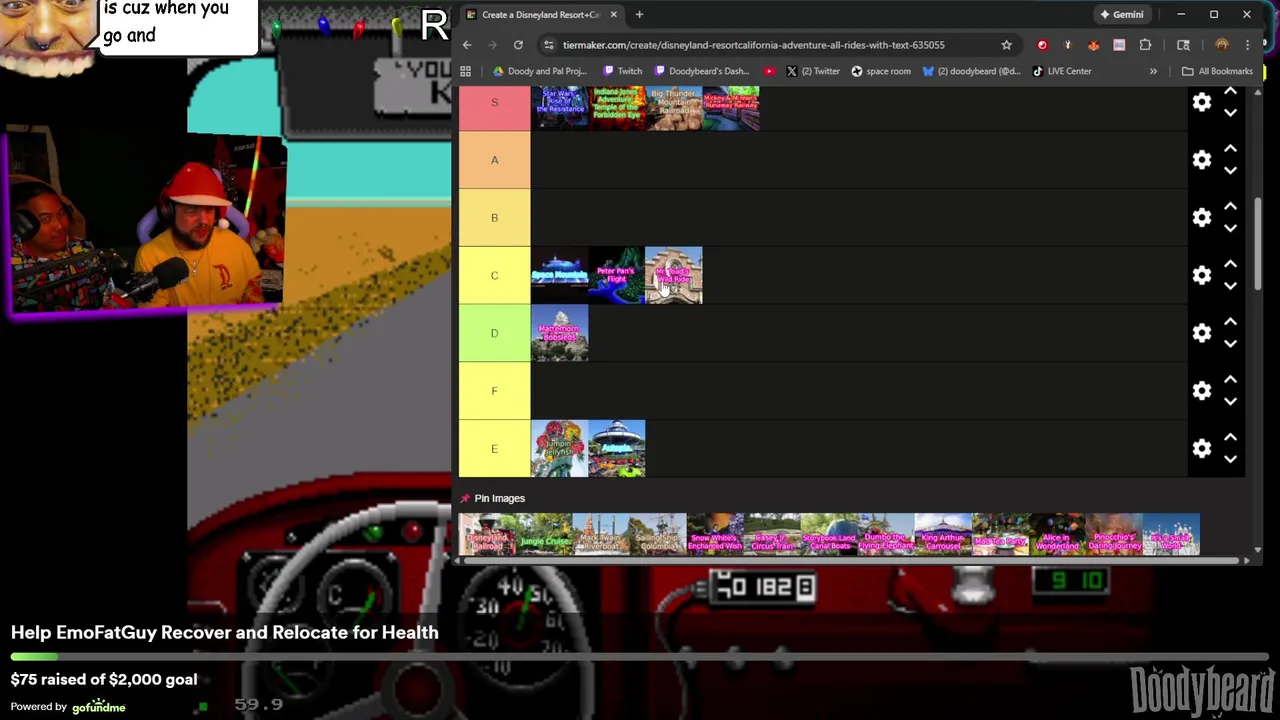Viewport: 1280px width, 720px height.
Task: Bookmark this page with the star icon
Action: coord(1006,45)
